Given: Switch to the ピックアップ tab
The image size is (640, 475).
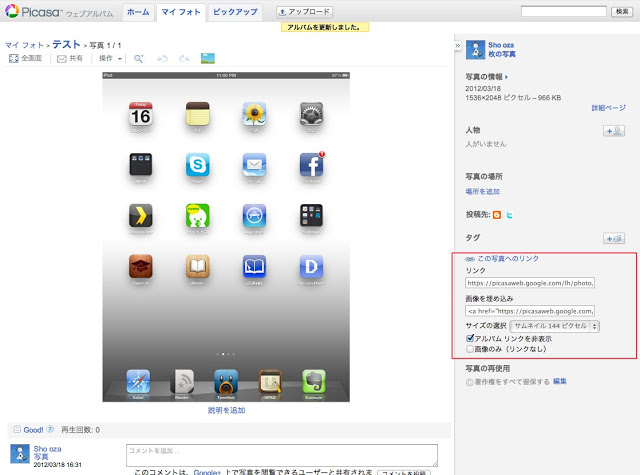Looking at the screenshot, I should [x=236, y=12].
